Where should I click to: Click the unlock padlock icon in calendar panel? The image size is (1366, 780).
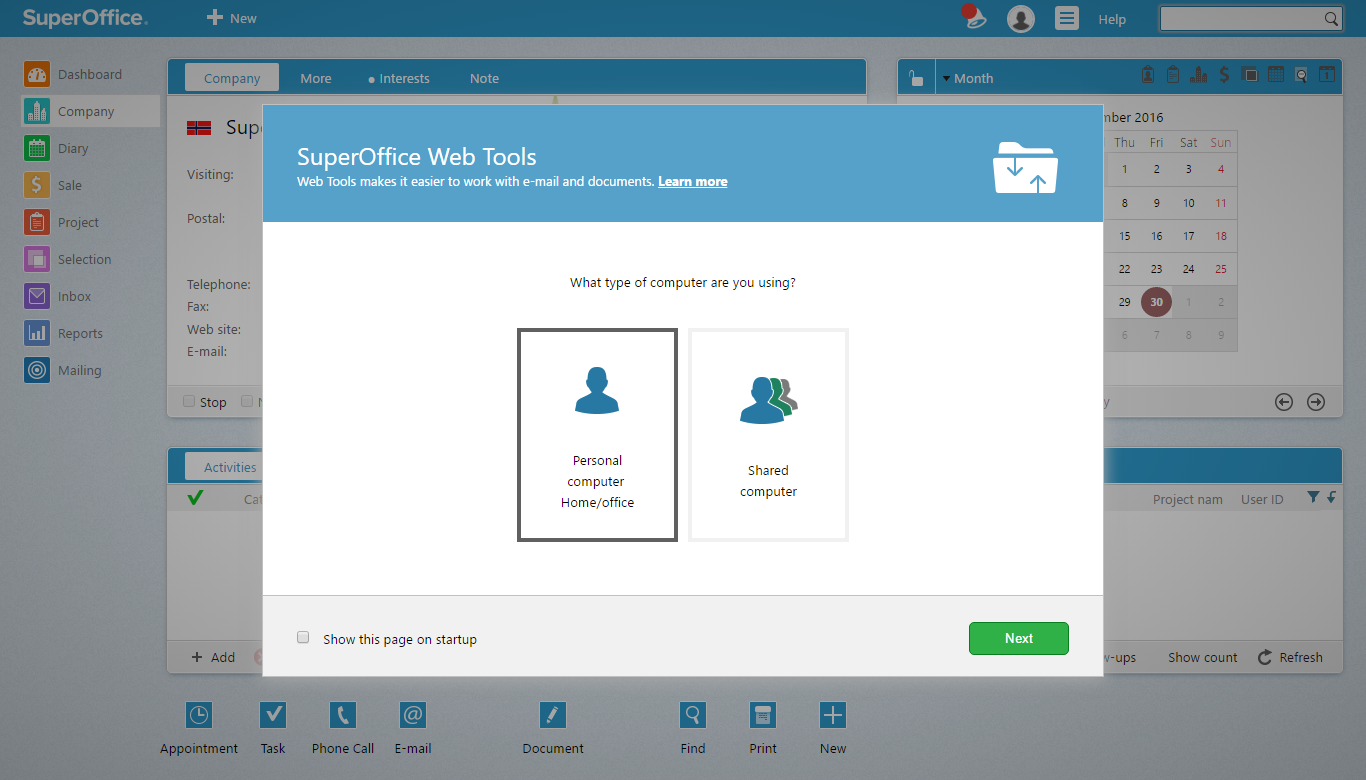pyautogui.click(x=916, y=78)
